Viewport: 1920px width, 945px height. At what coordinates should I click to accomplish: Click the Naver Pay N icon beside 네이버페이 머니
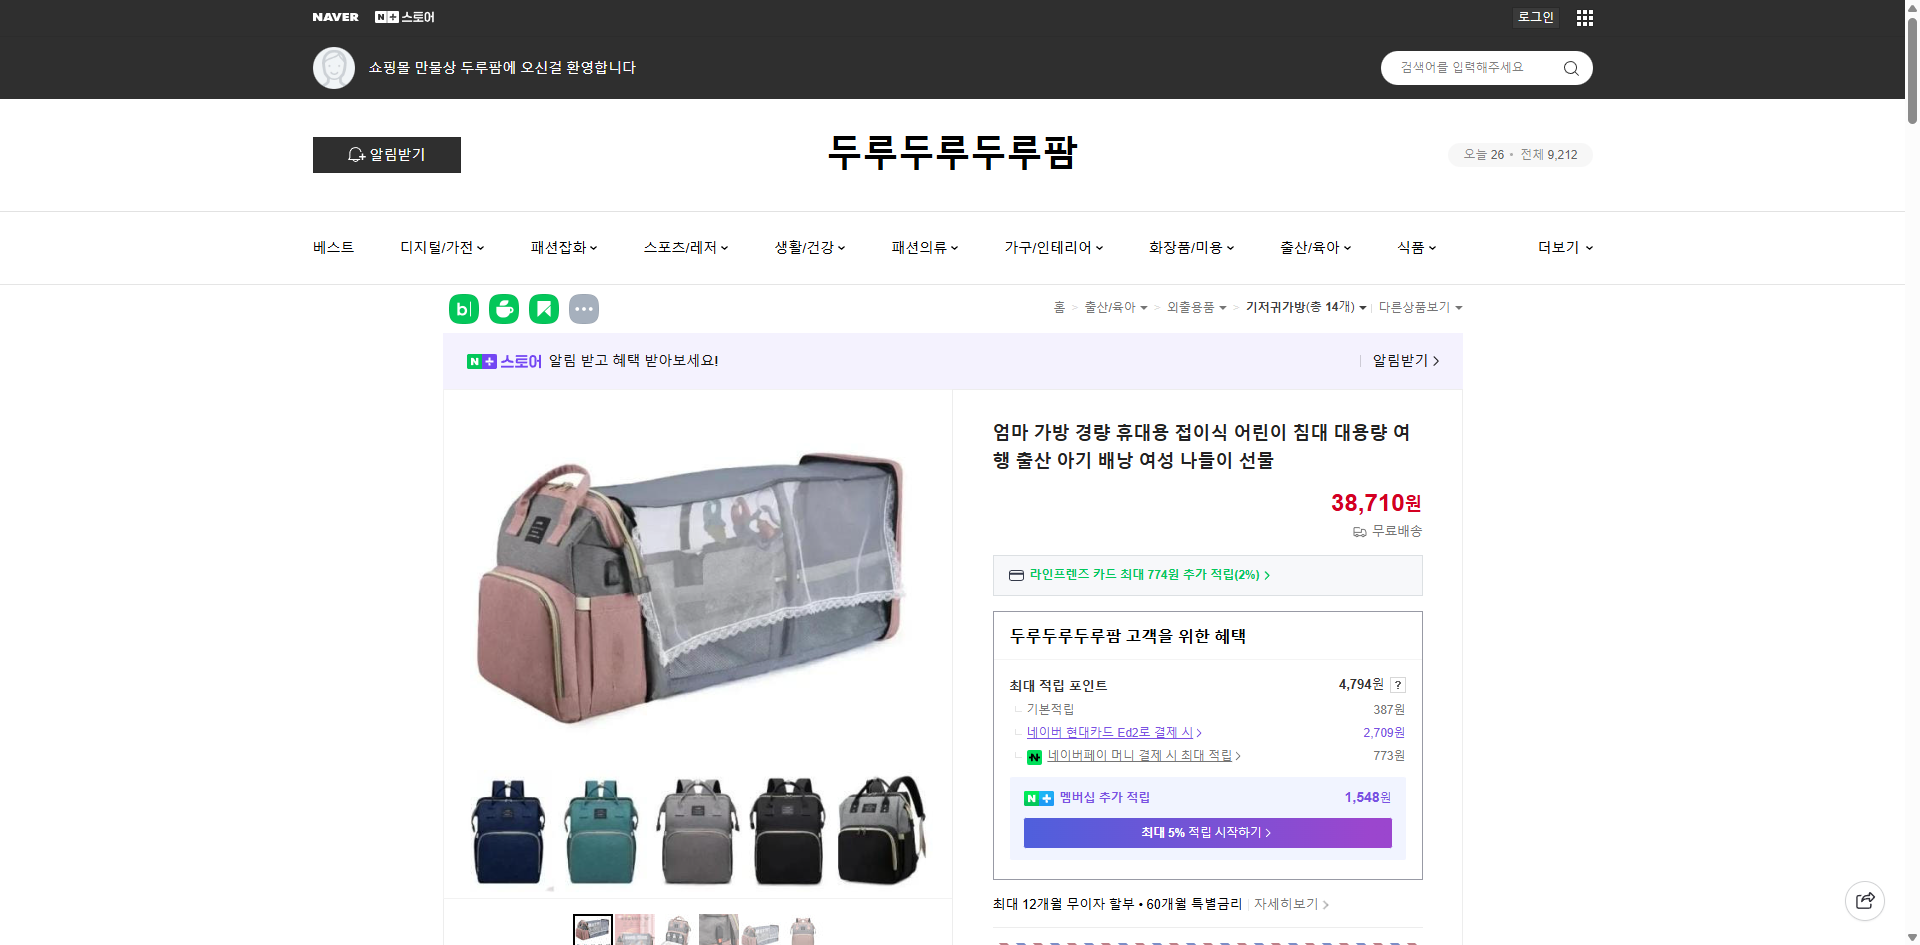pos(1035,757)
